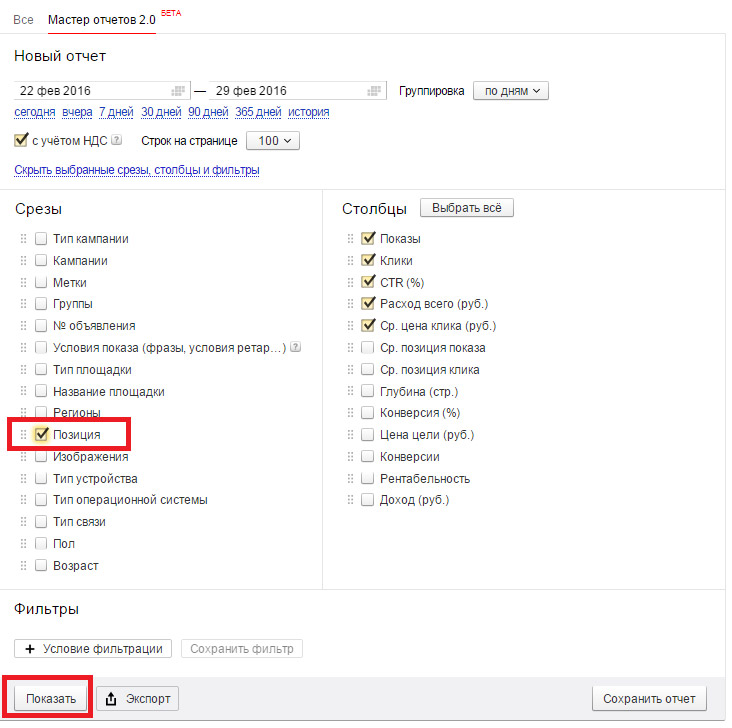Switch to the Все tab
Image resolution: width=732 pixels, height=728 pixels.
pyautogui.click(x=23, y=20)
